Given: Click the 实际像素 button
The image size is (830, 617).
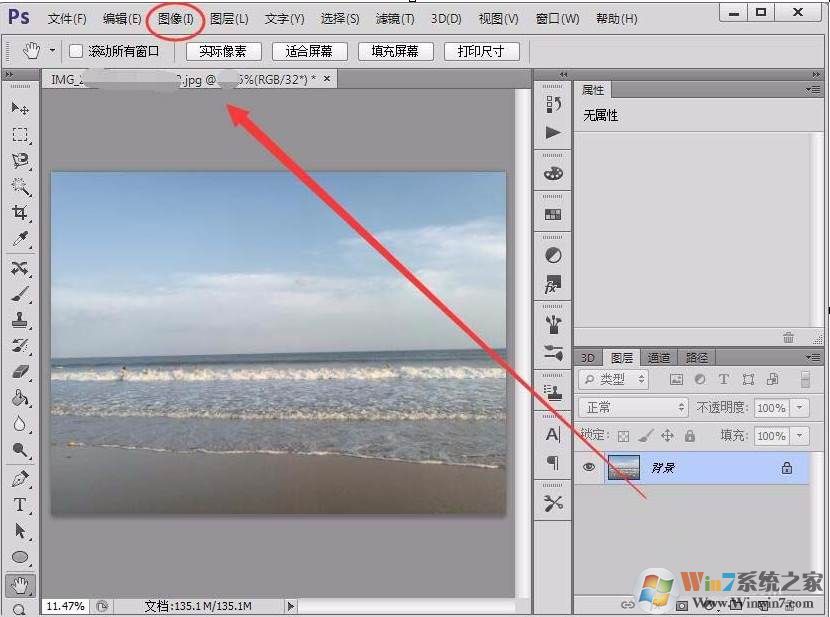Looking at the screenshot, I should point(223,51).
